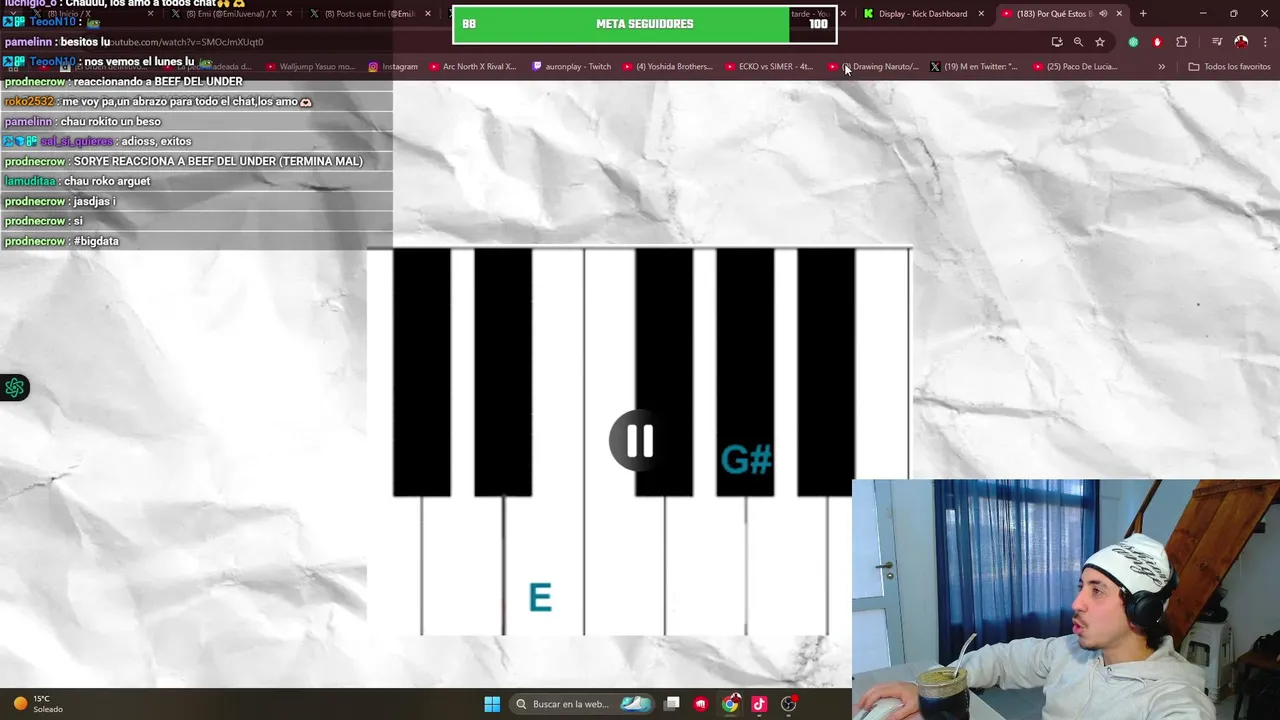Bookmark this page with the star icon
The height and width of the screenshot is (720, 1280).
coord(1100,42)
